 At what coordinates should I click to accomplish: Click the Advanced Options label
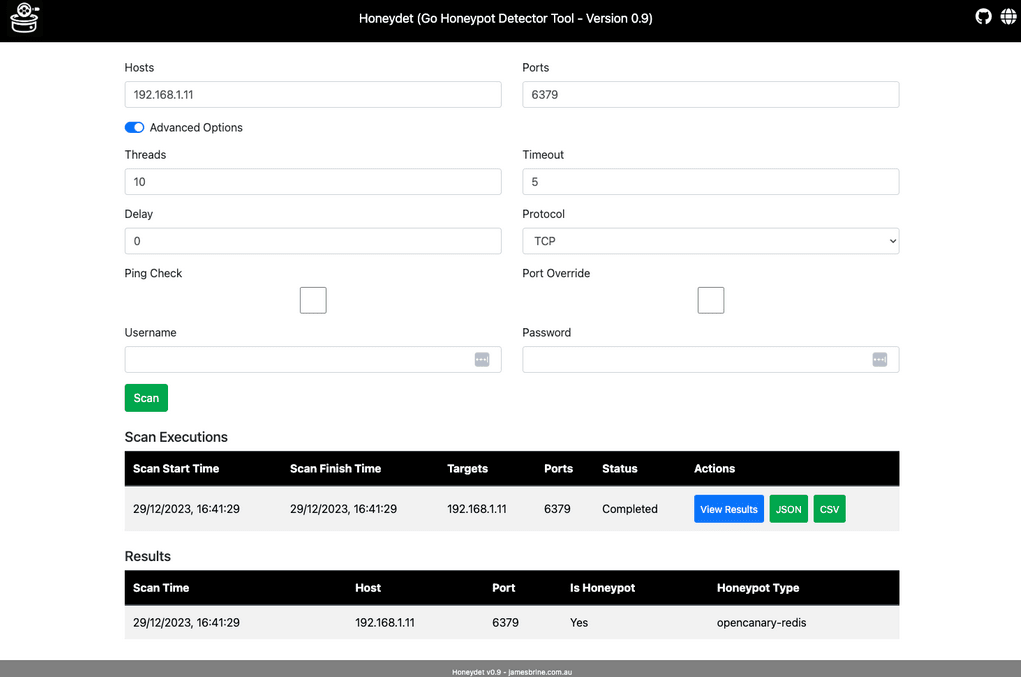pyautogui.click(x=196, y=128)
